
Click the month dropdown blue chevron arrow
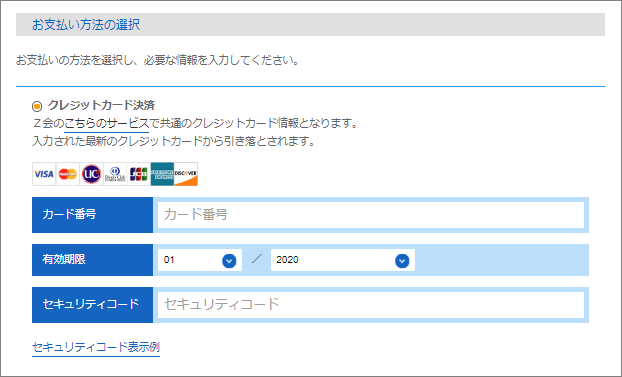click(x=229, y=261)
